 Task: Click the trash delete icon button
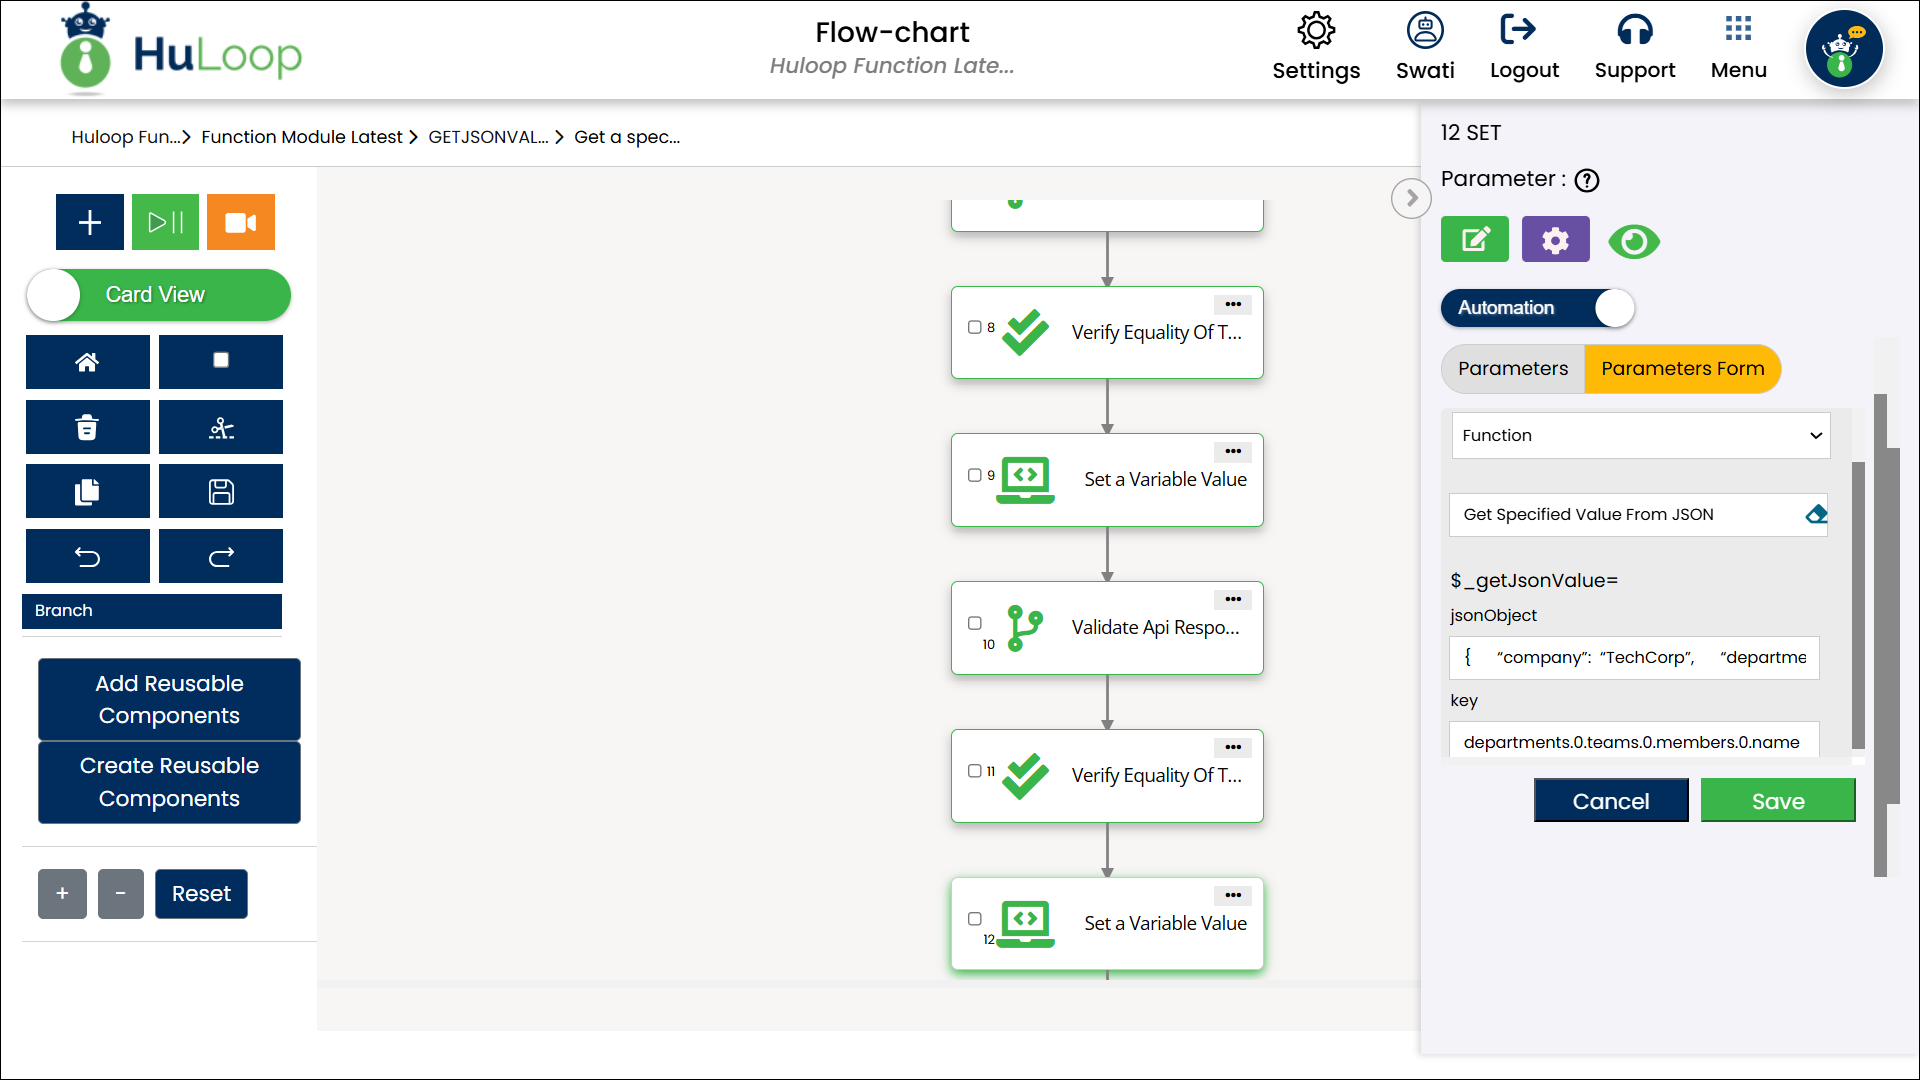coord(87,428)
